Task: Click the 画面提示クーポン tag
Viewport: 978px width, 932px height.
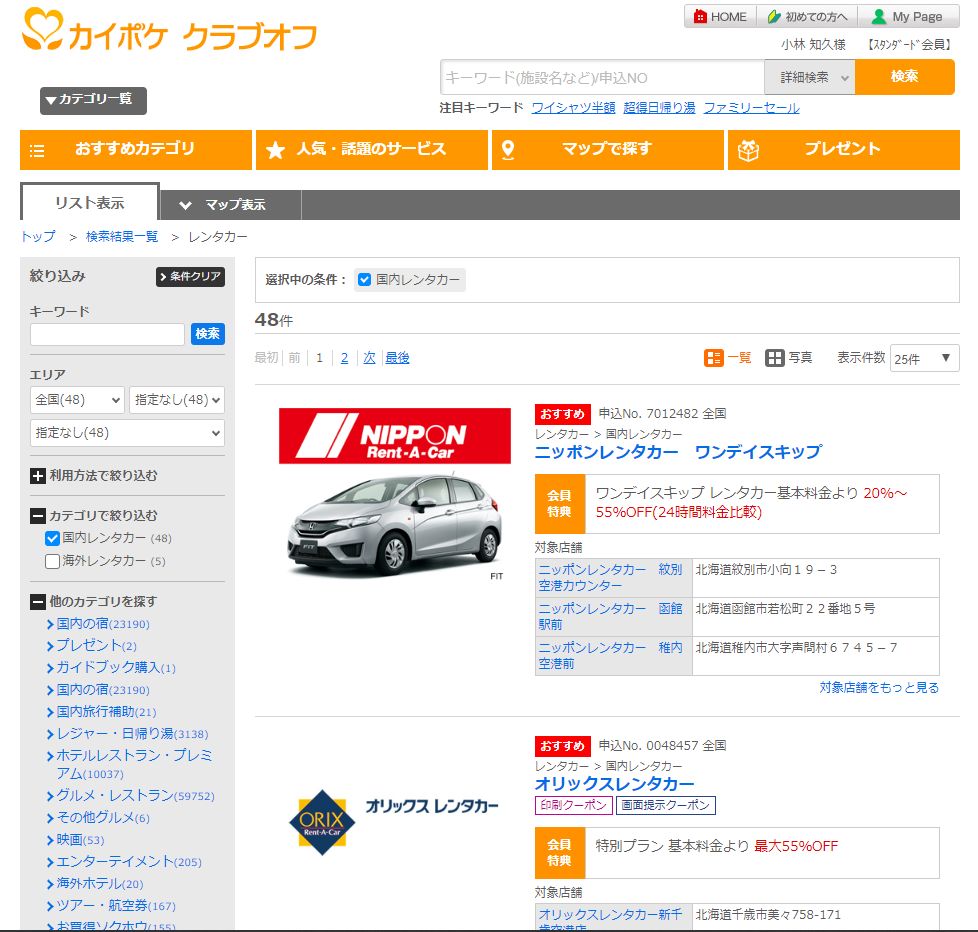Action: [666, 805]
